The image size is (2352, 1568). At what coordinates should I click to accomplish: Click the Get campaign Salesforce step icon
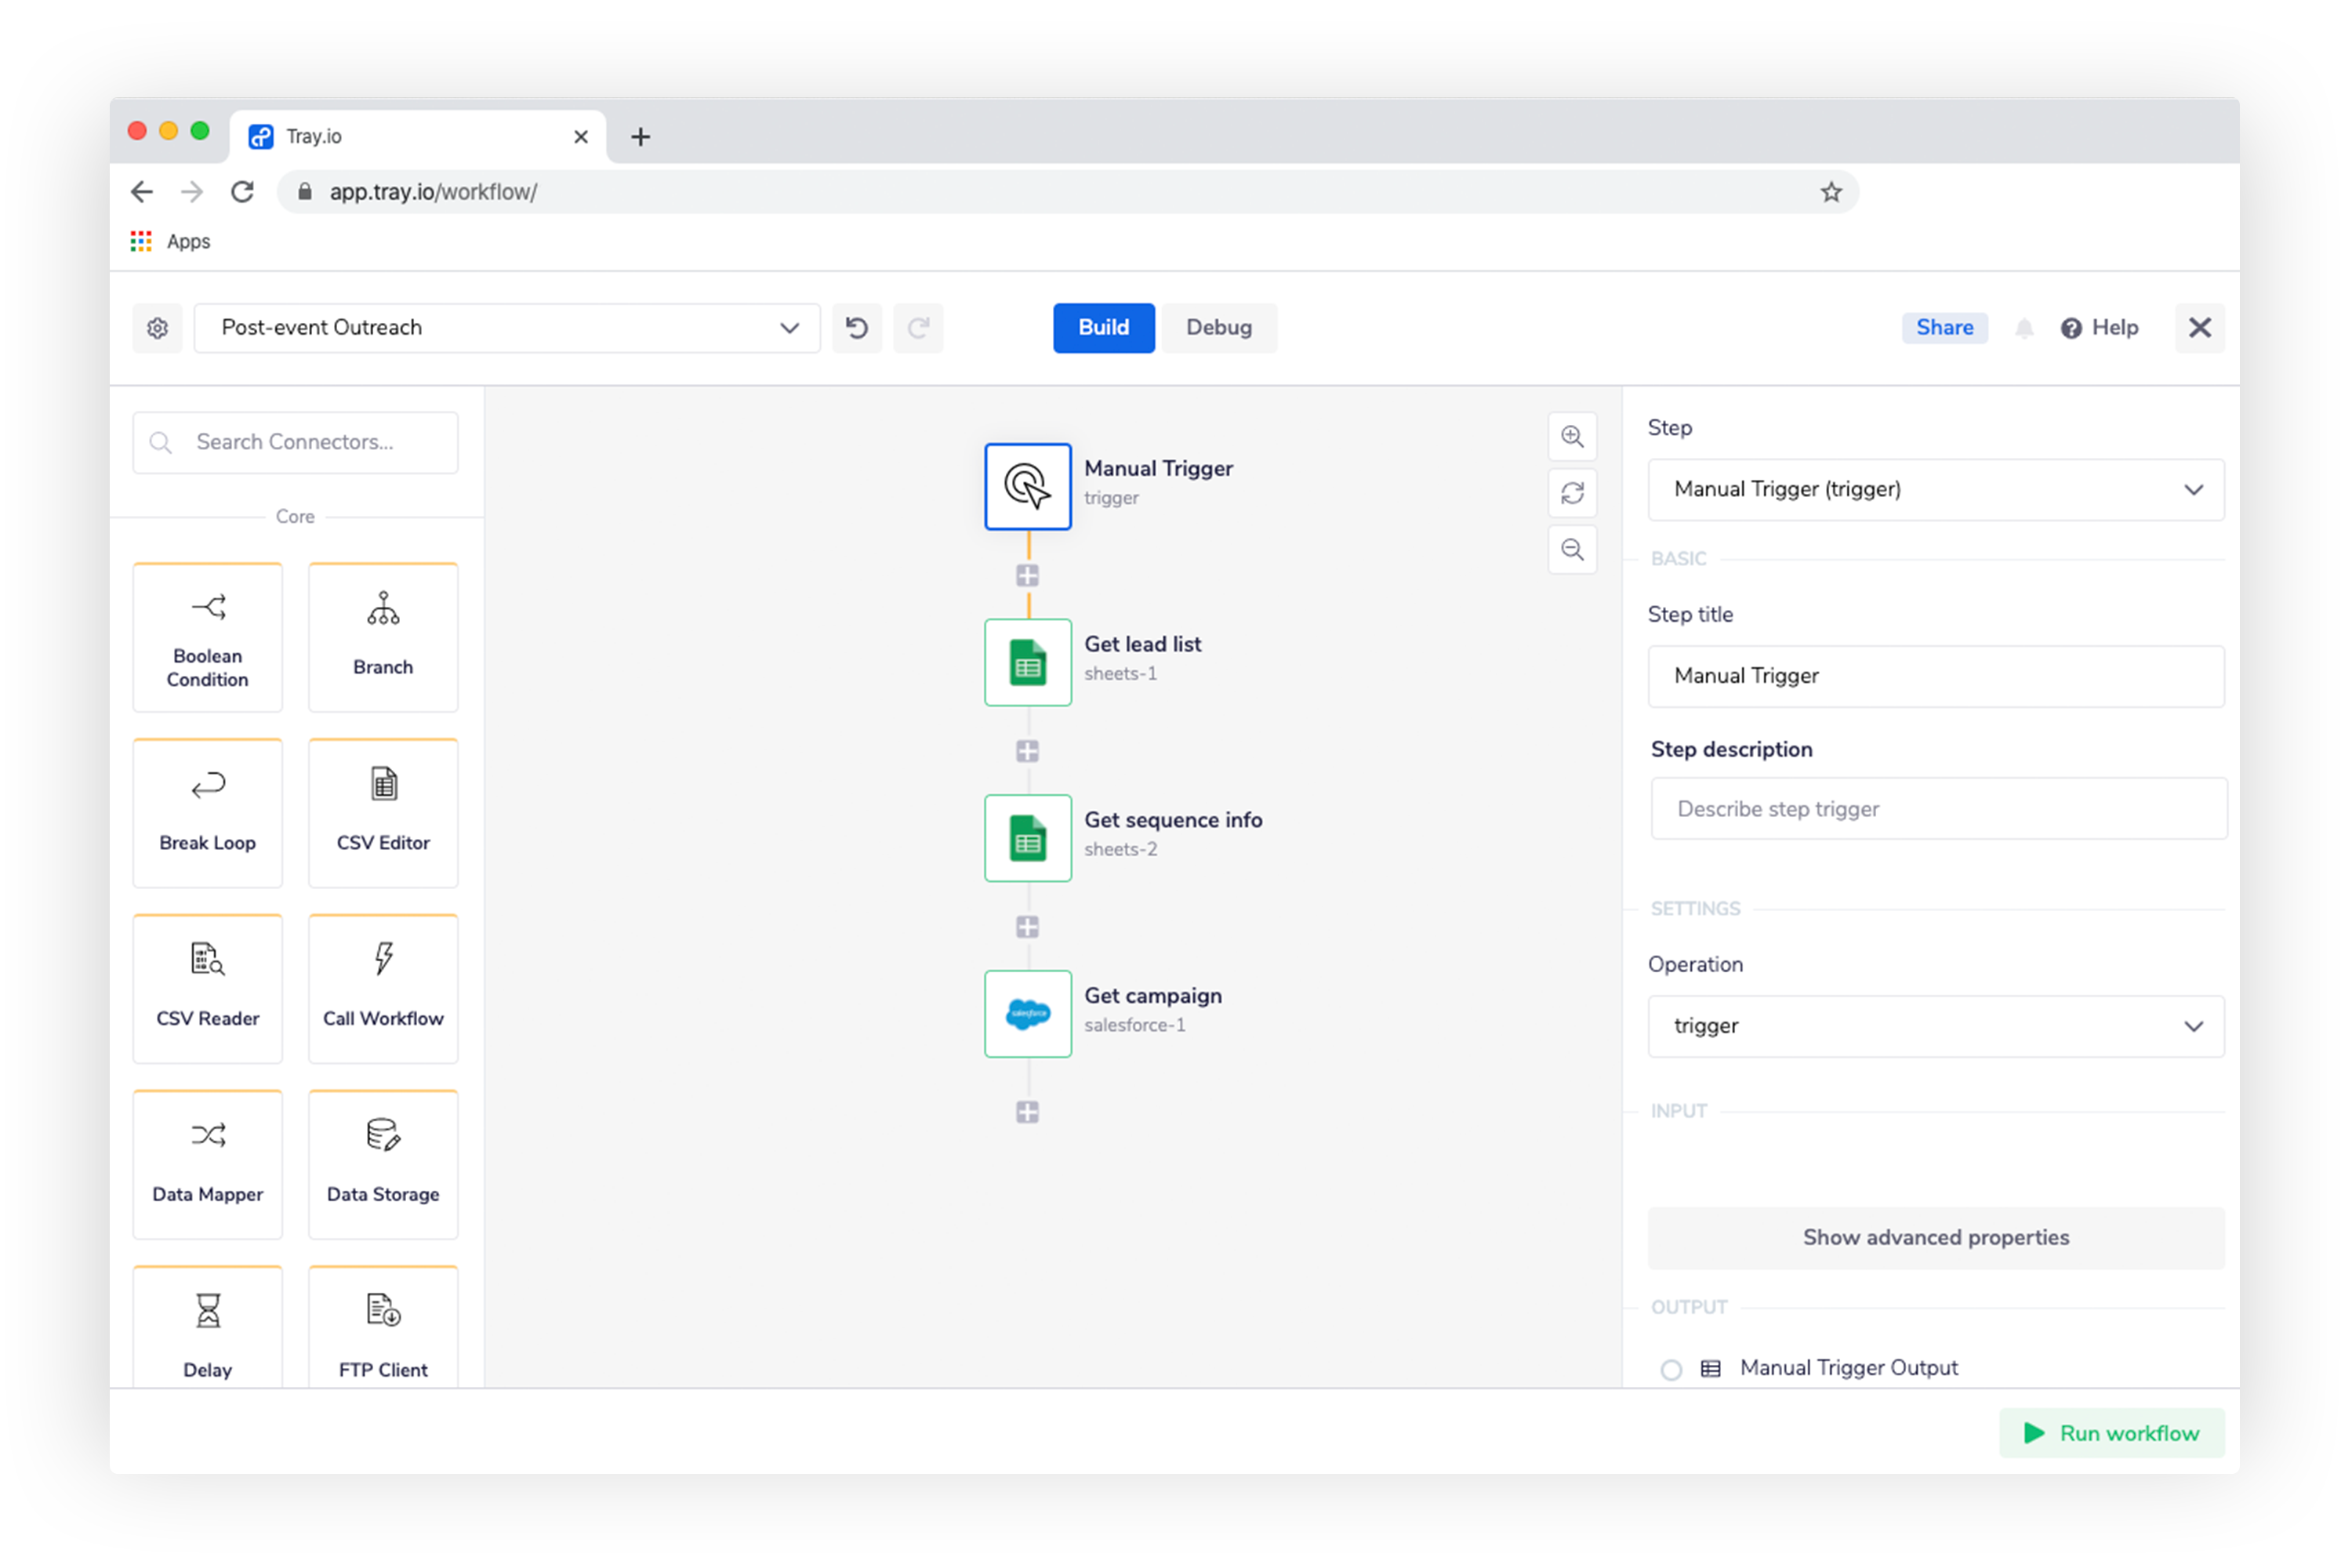1027,1013
